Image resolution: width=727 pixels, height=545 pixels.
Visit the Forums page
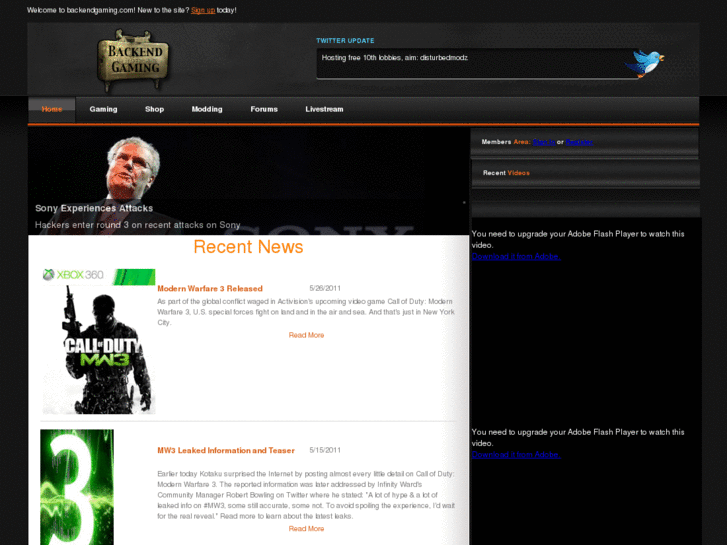point(264,109)
